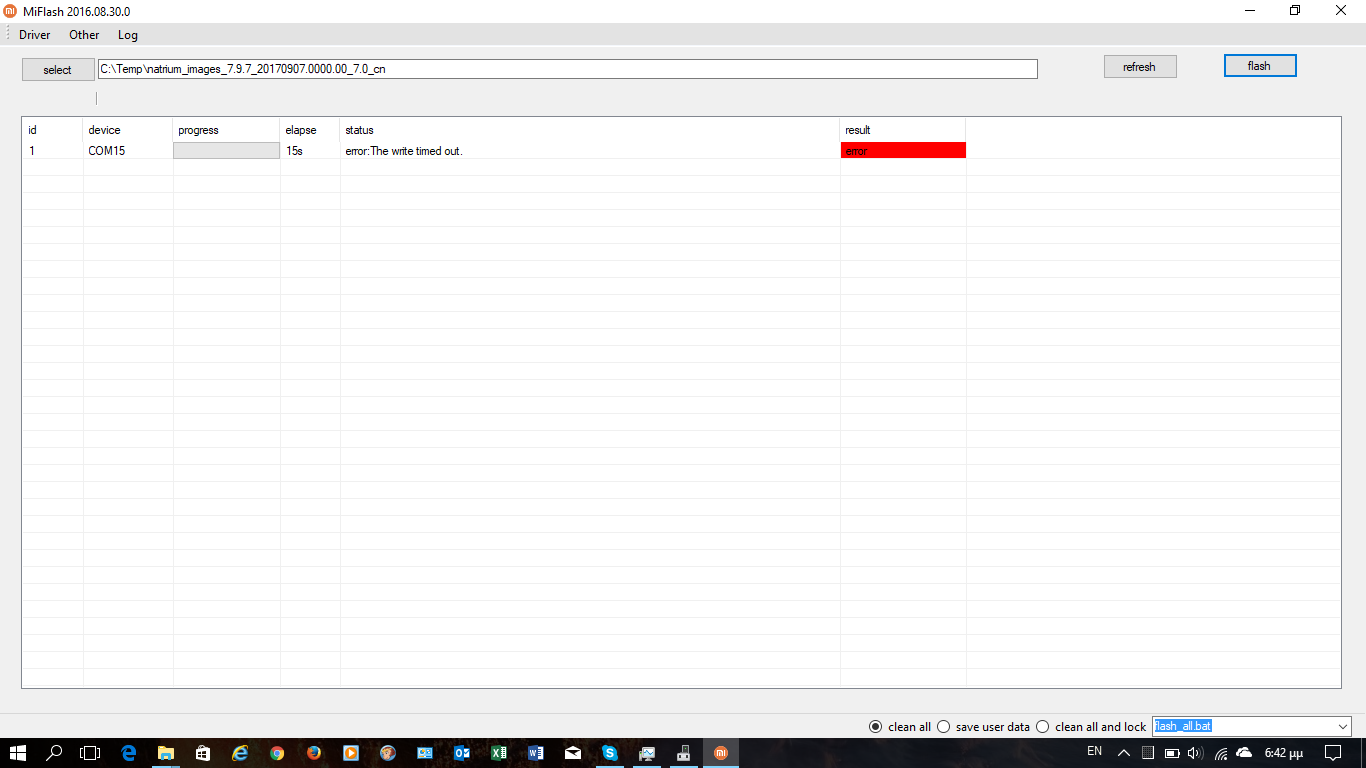Viewport: 1366px width, 768px height.
Task: Open the Microsoft Store taskbar icon
Action: (202, 753)
